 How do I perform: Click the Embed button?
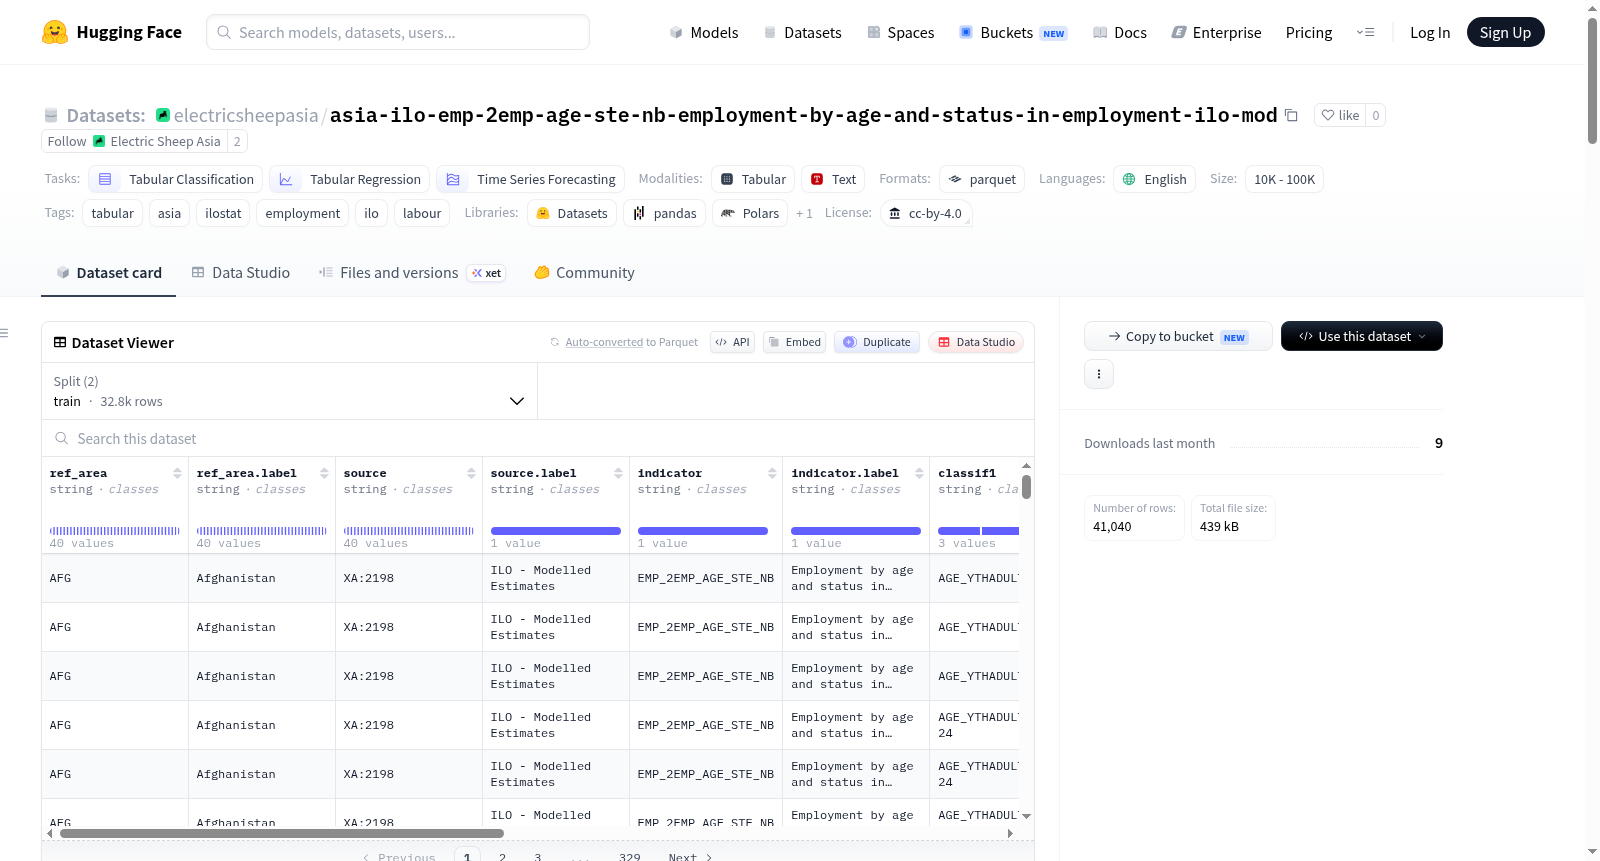[794, 342]
